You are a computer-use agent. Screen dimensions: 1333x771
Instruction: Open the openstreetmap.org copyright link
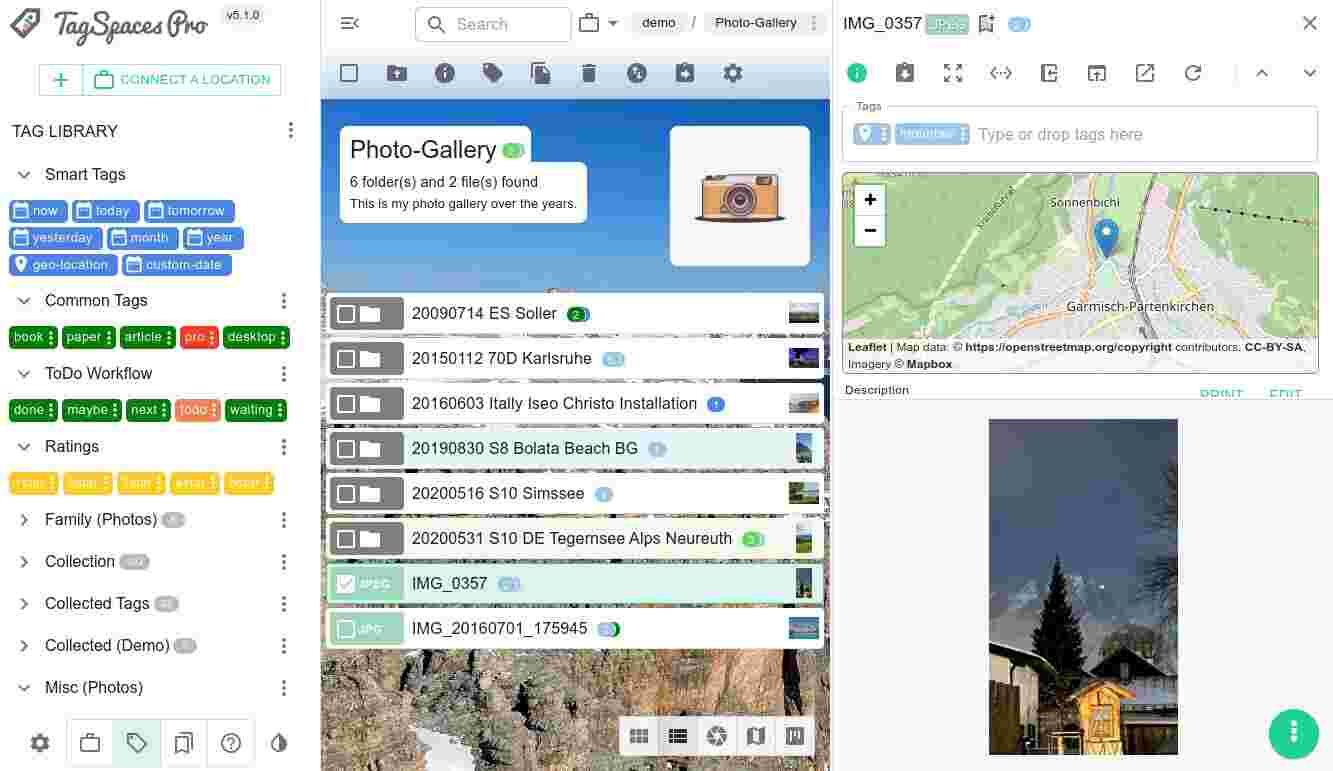(x=1069, y=348)
